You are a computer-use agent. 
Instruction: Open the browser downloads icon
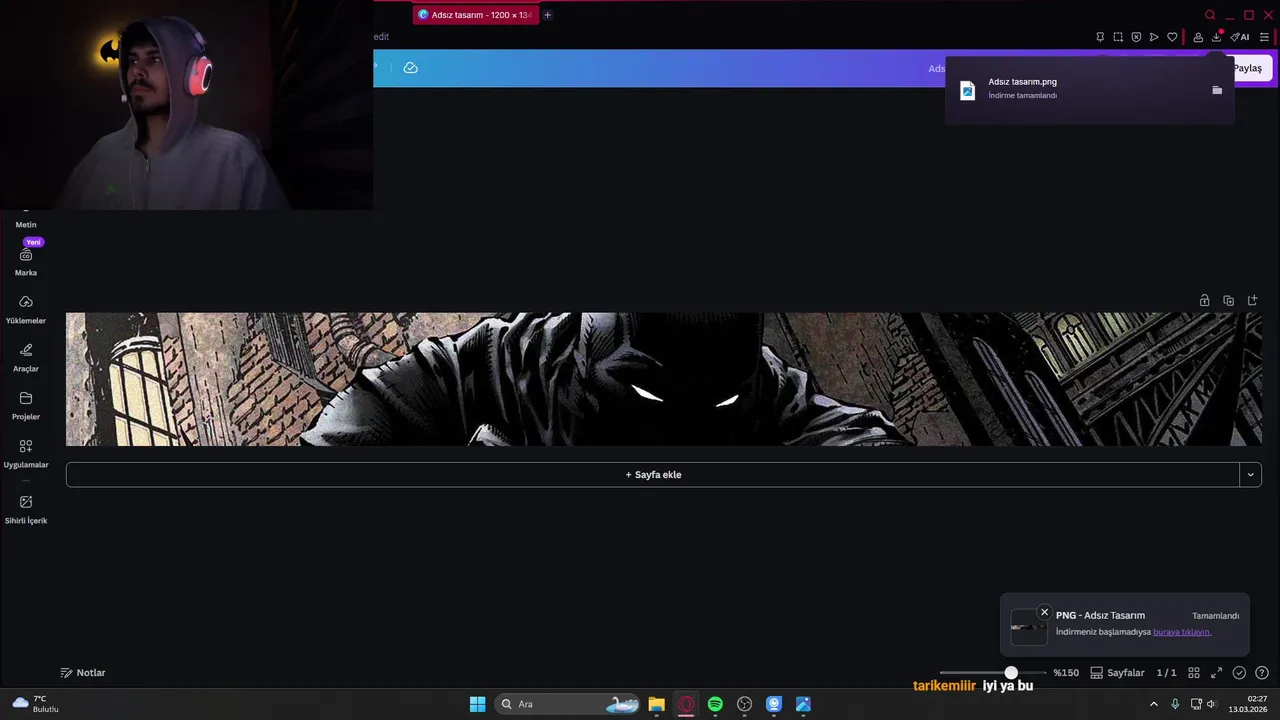1216,37
